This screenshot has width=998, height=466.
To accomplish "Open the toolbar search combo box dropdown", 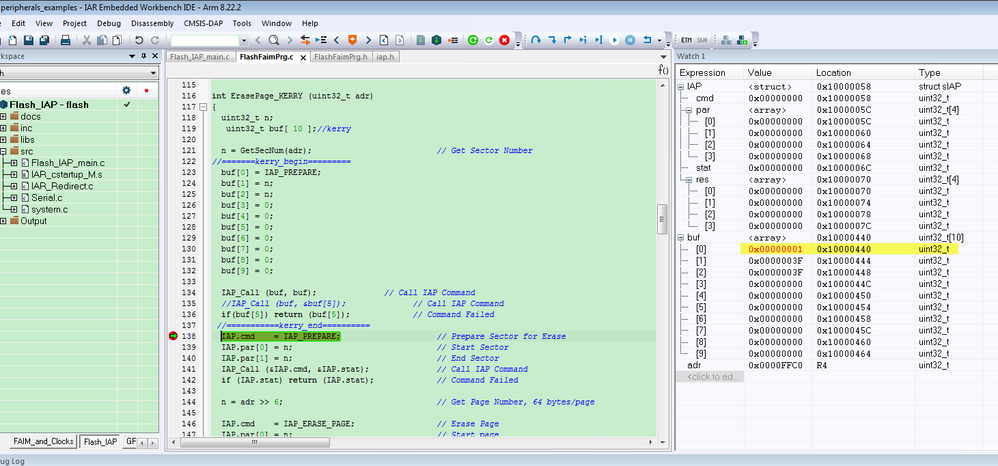I will (x=245, y=40).
